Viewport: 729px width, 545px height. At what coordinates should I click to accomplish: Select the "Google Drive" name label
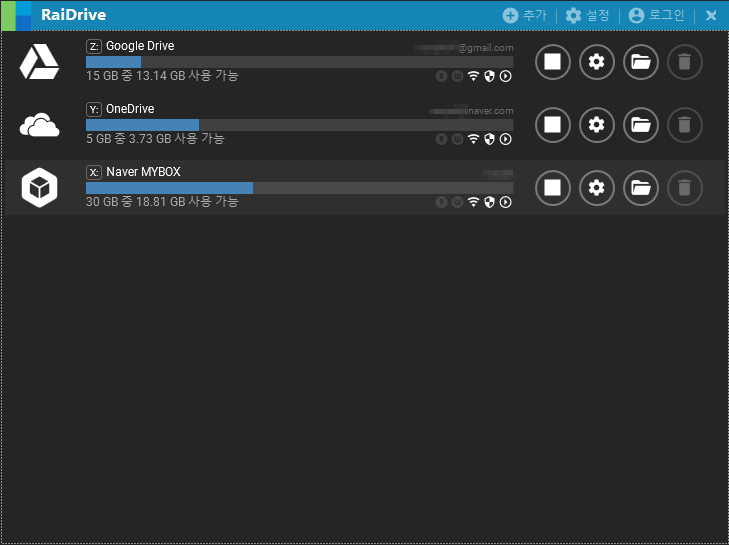(140, 46)
